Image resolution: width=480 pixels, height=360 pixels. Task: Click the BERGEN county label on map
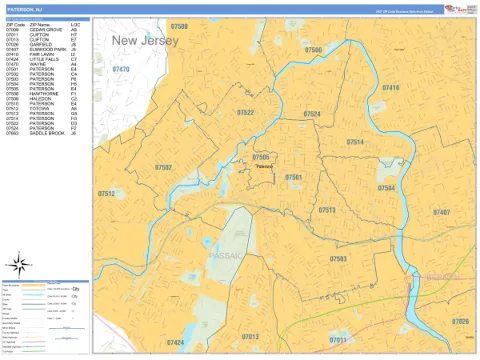tap(443, 277)
